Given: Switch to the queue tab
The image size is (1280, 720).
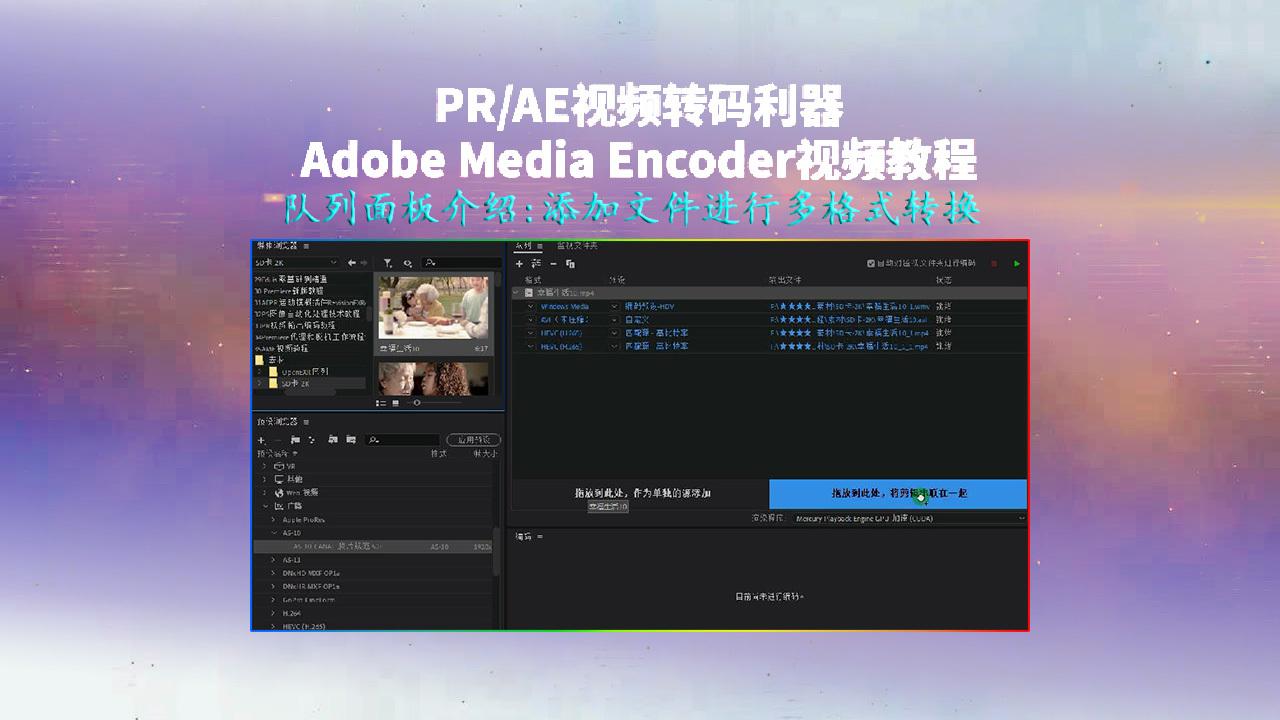Looking at the screenshot, I should click(524, 245).
